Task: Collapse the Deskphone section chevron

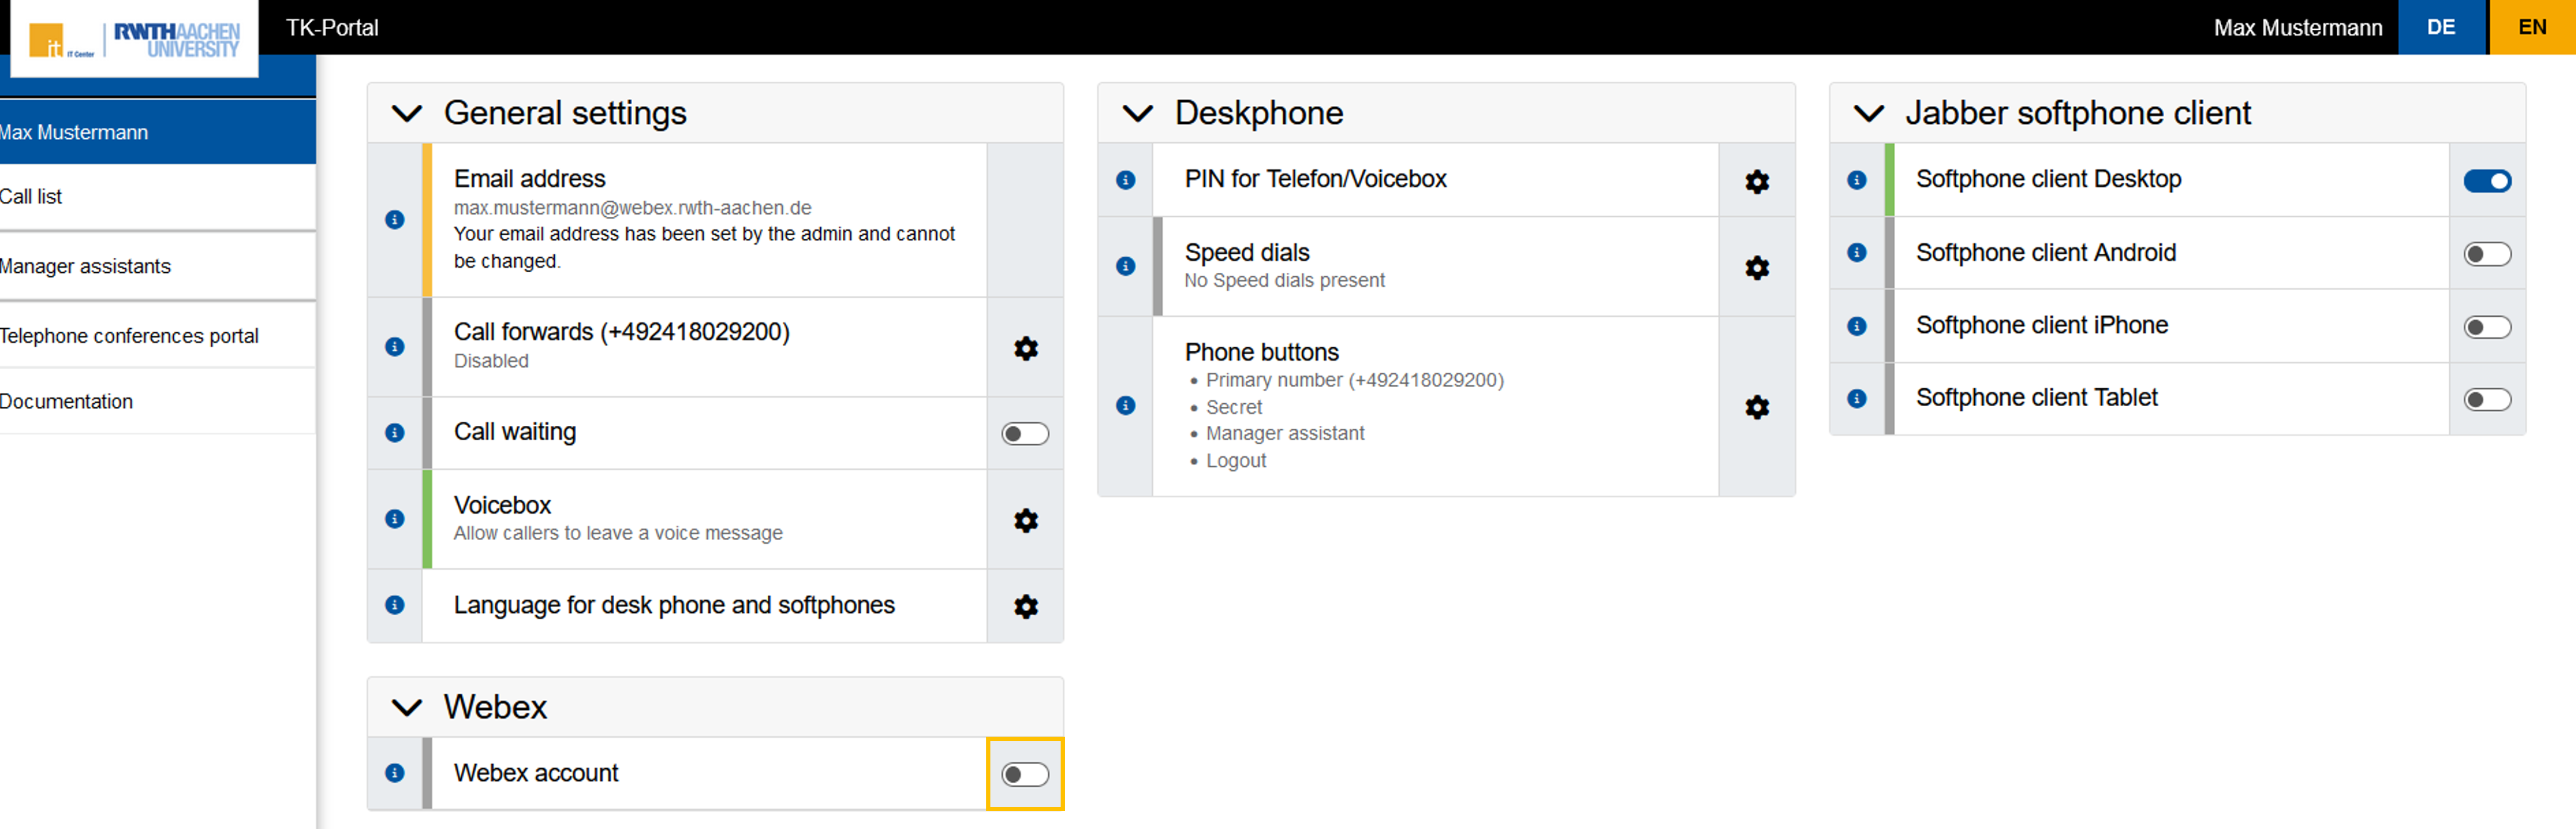Action: point(1138,113)
